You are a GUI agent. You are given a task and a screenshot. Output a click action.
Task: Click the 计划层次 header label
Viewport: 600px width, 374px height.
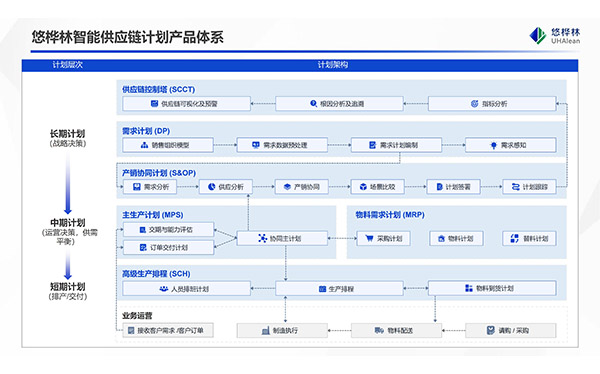pyautogui.click(x=67, y=65)
